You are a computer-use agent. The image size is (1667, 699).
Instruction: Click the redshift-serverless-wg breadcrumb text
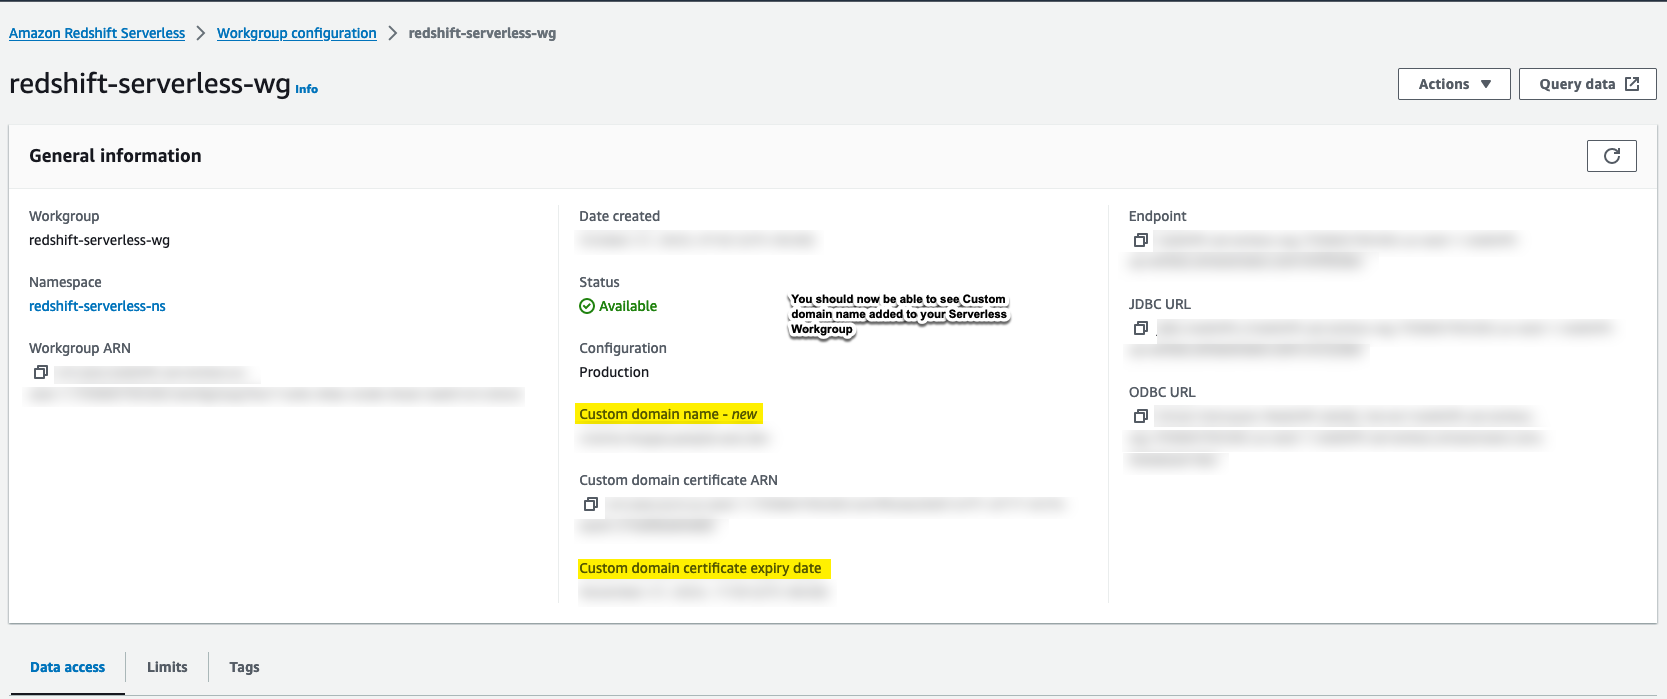(x=482, y=33)
